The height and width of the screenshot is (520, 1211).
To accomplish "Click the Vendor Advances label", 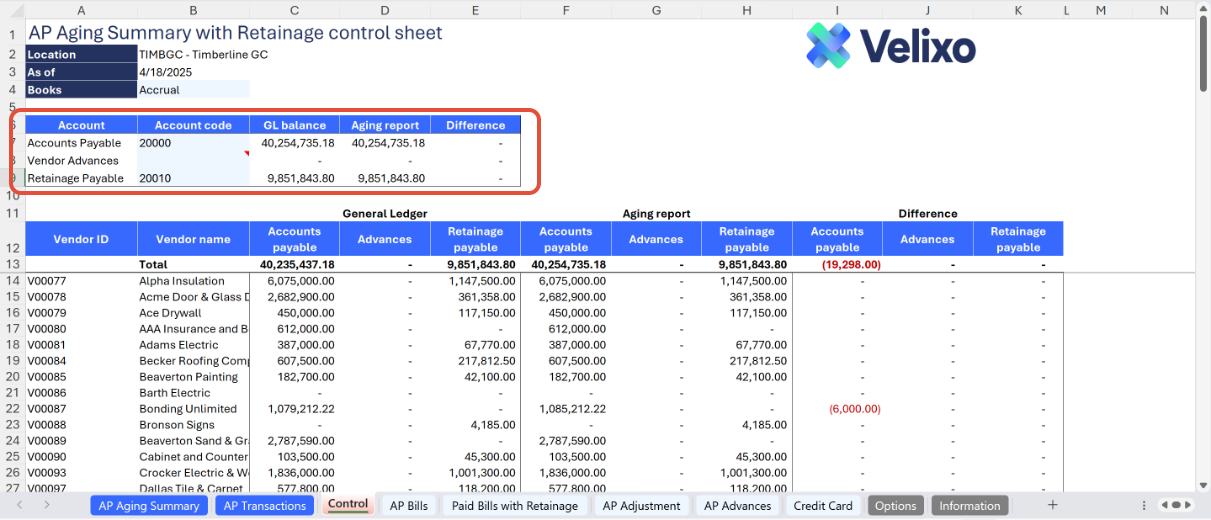I will pos(73,160).
